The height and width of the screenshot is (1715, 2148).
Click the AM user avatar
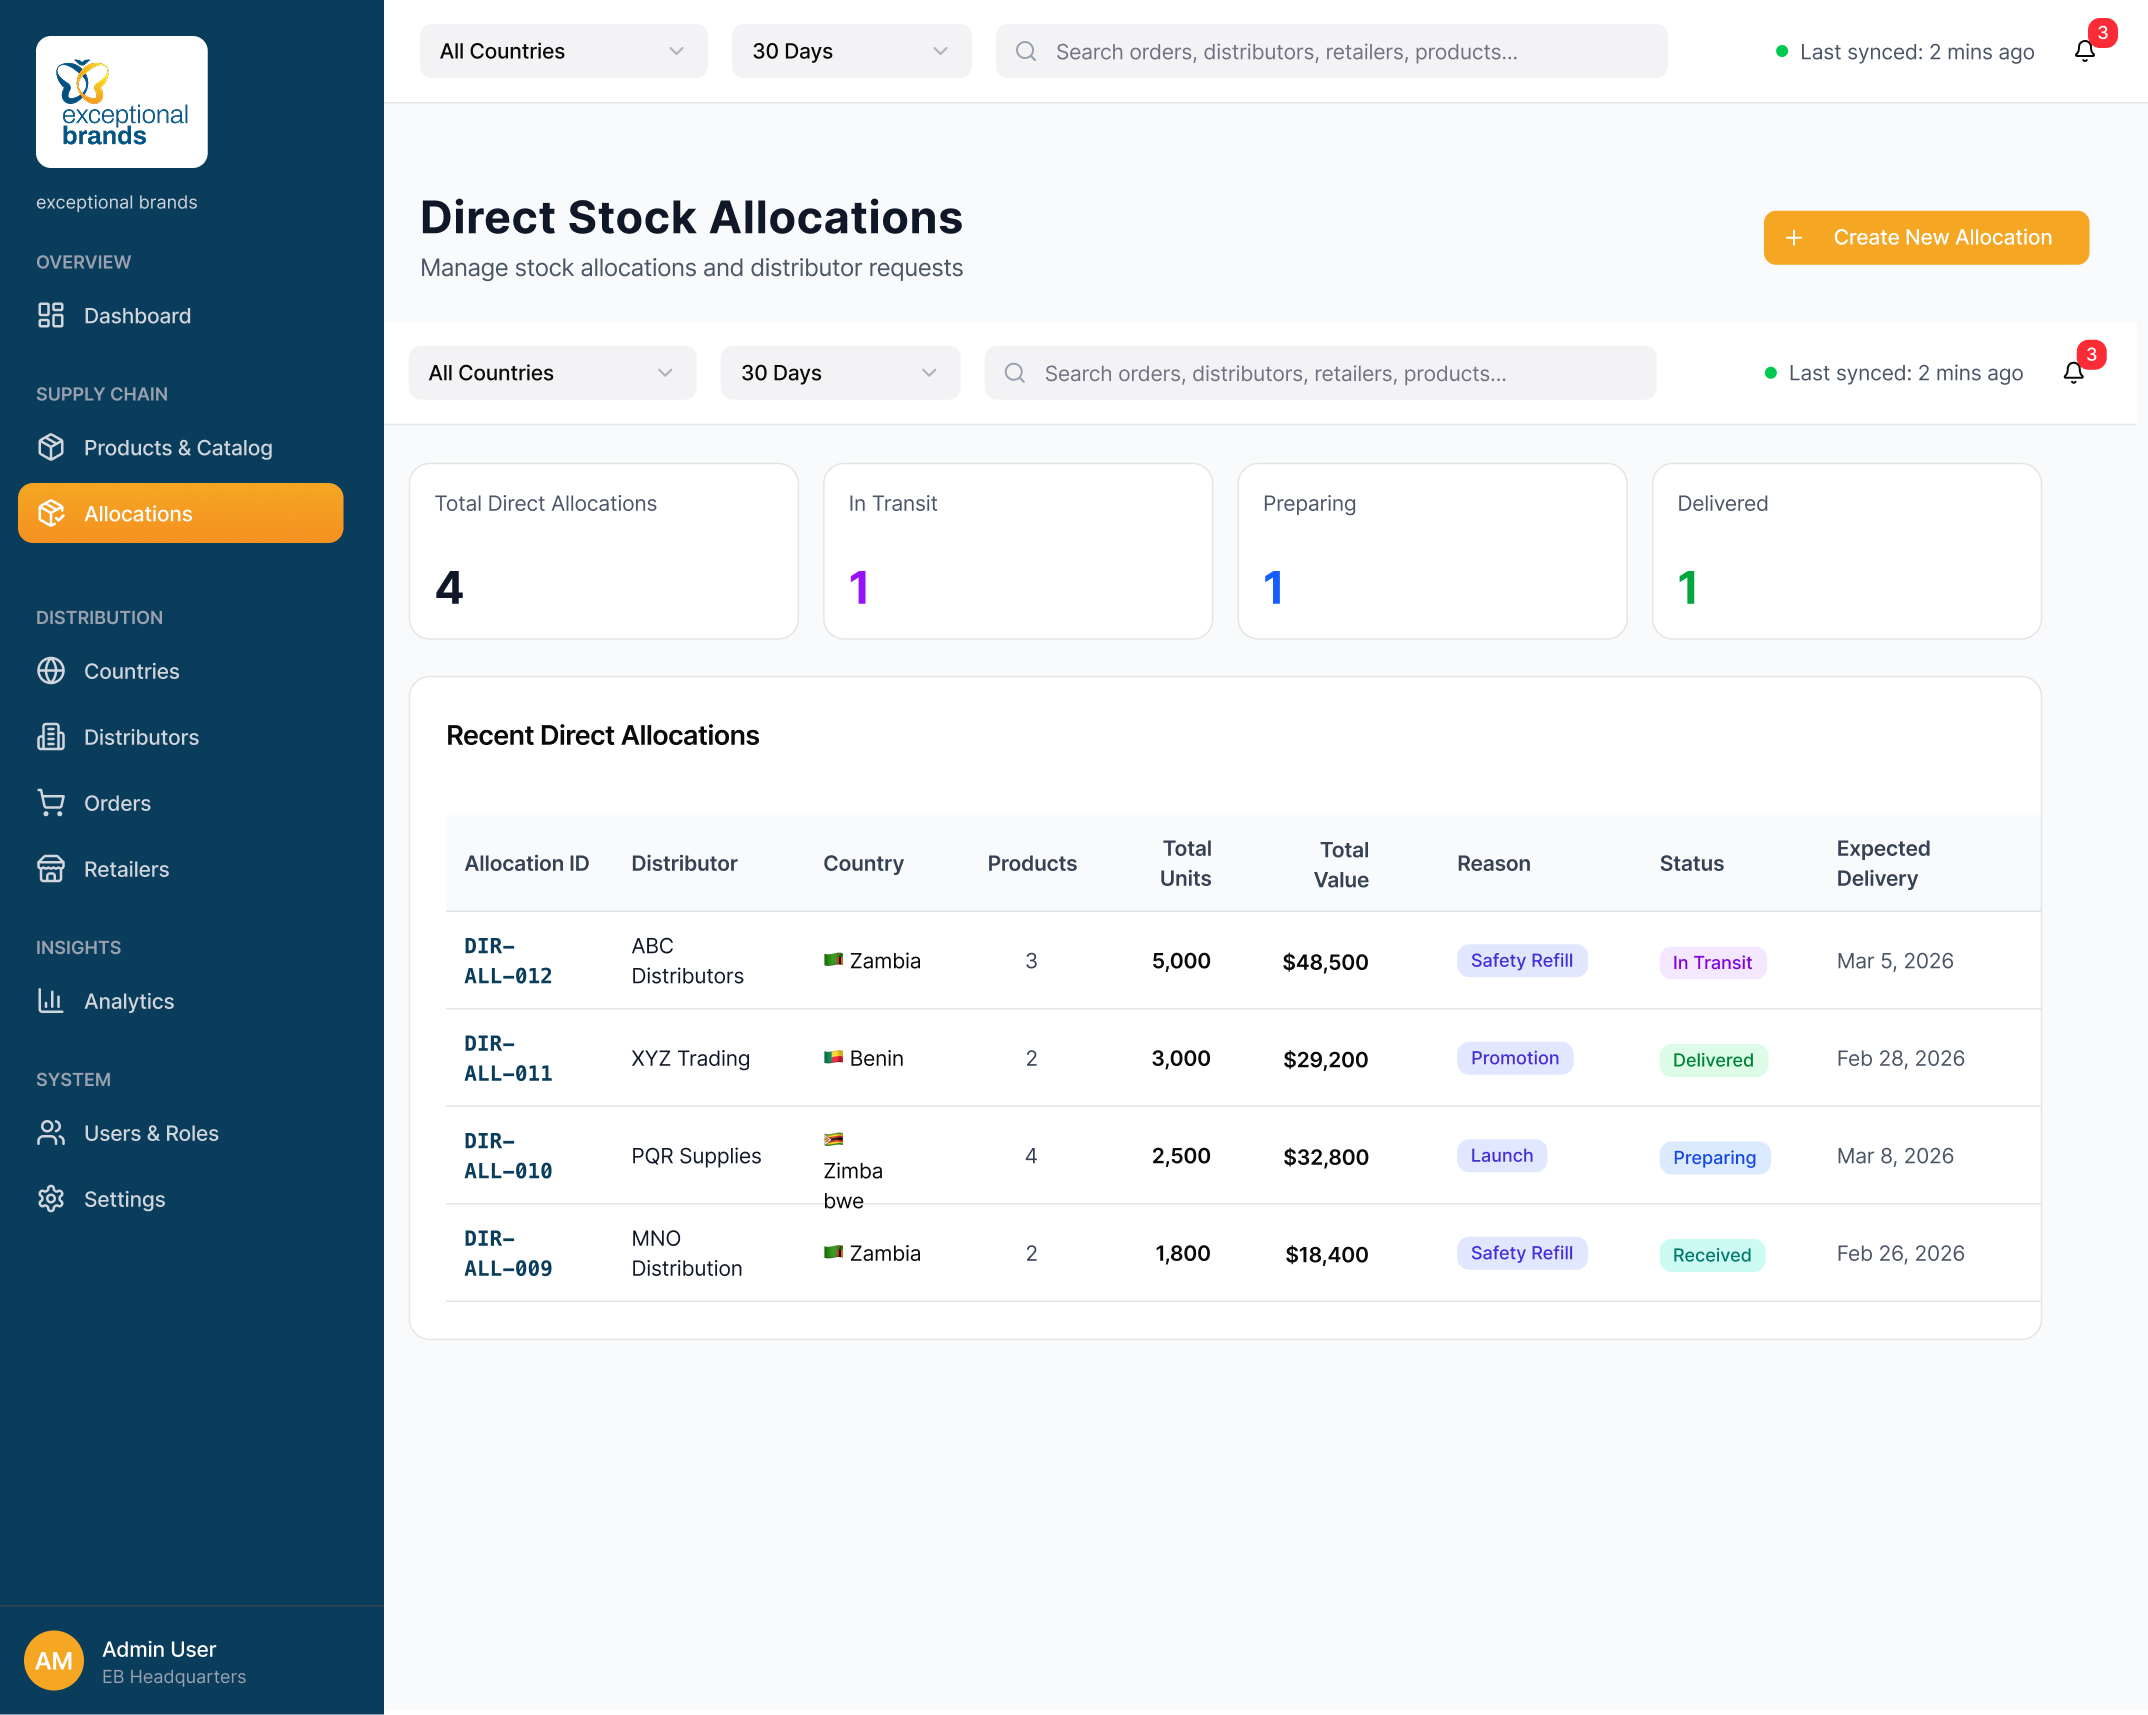pyautogui.click(x=54, y=1661)
